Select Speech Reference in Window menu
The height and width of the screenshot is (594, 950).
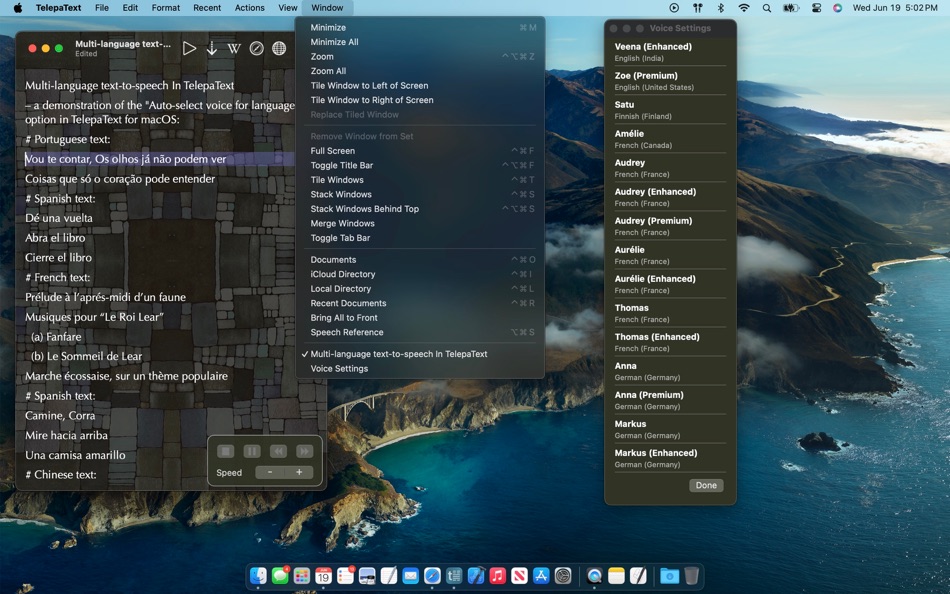pyautogui.click(x=347, y=332)
